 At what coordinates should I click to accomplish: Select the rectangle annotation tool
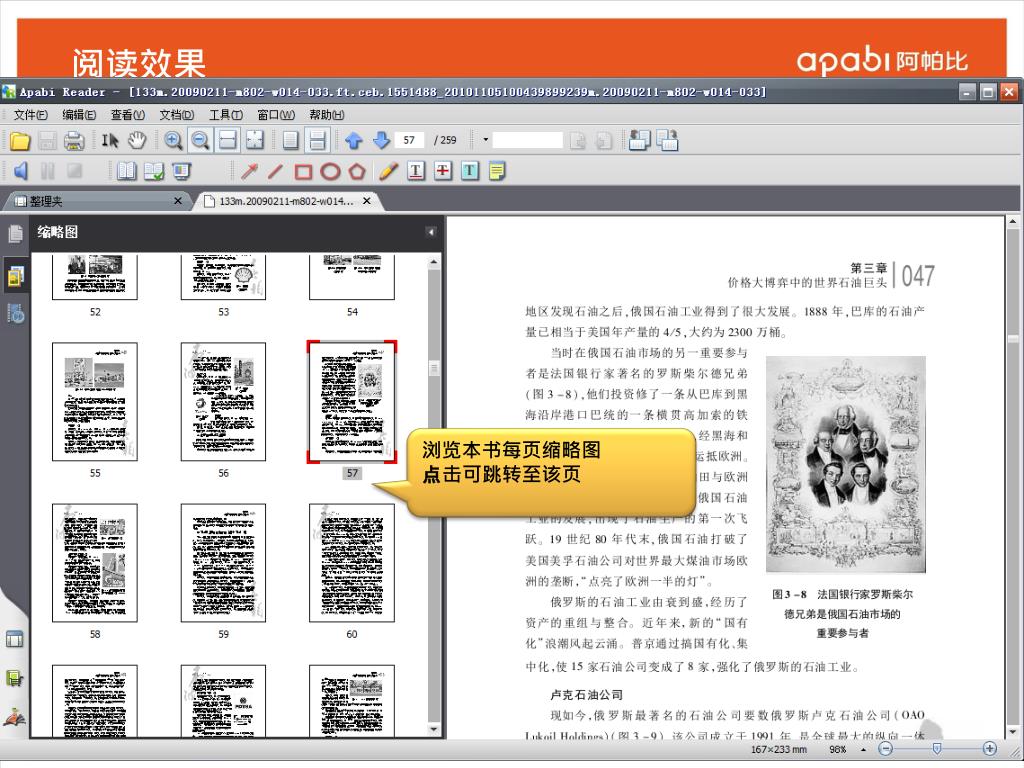click(303, 171)
